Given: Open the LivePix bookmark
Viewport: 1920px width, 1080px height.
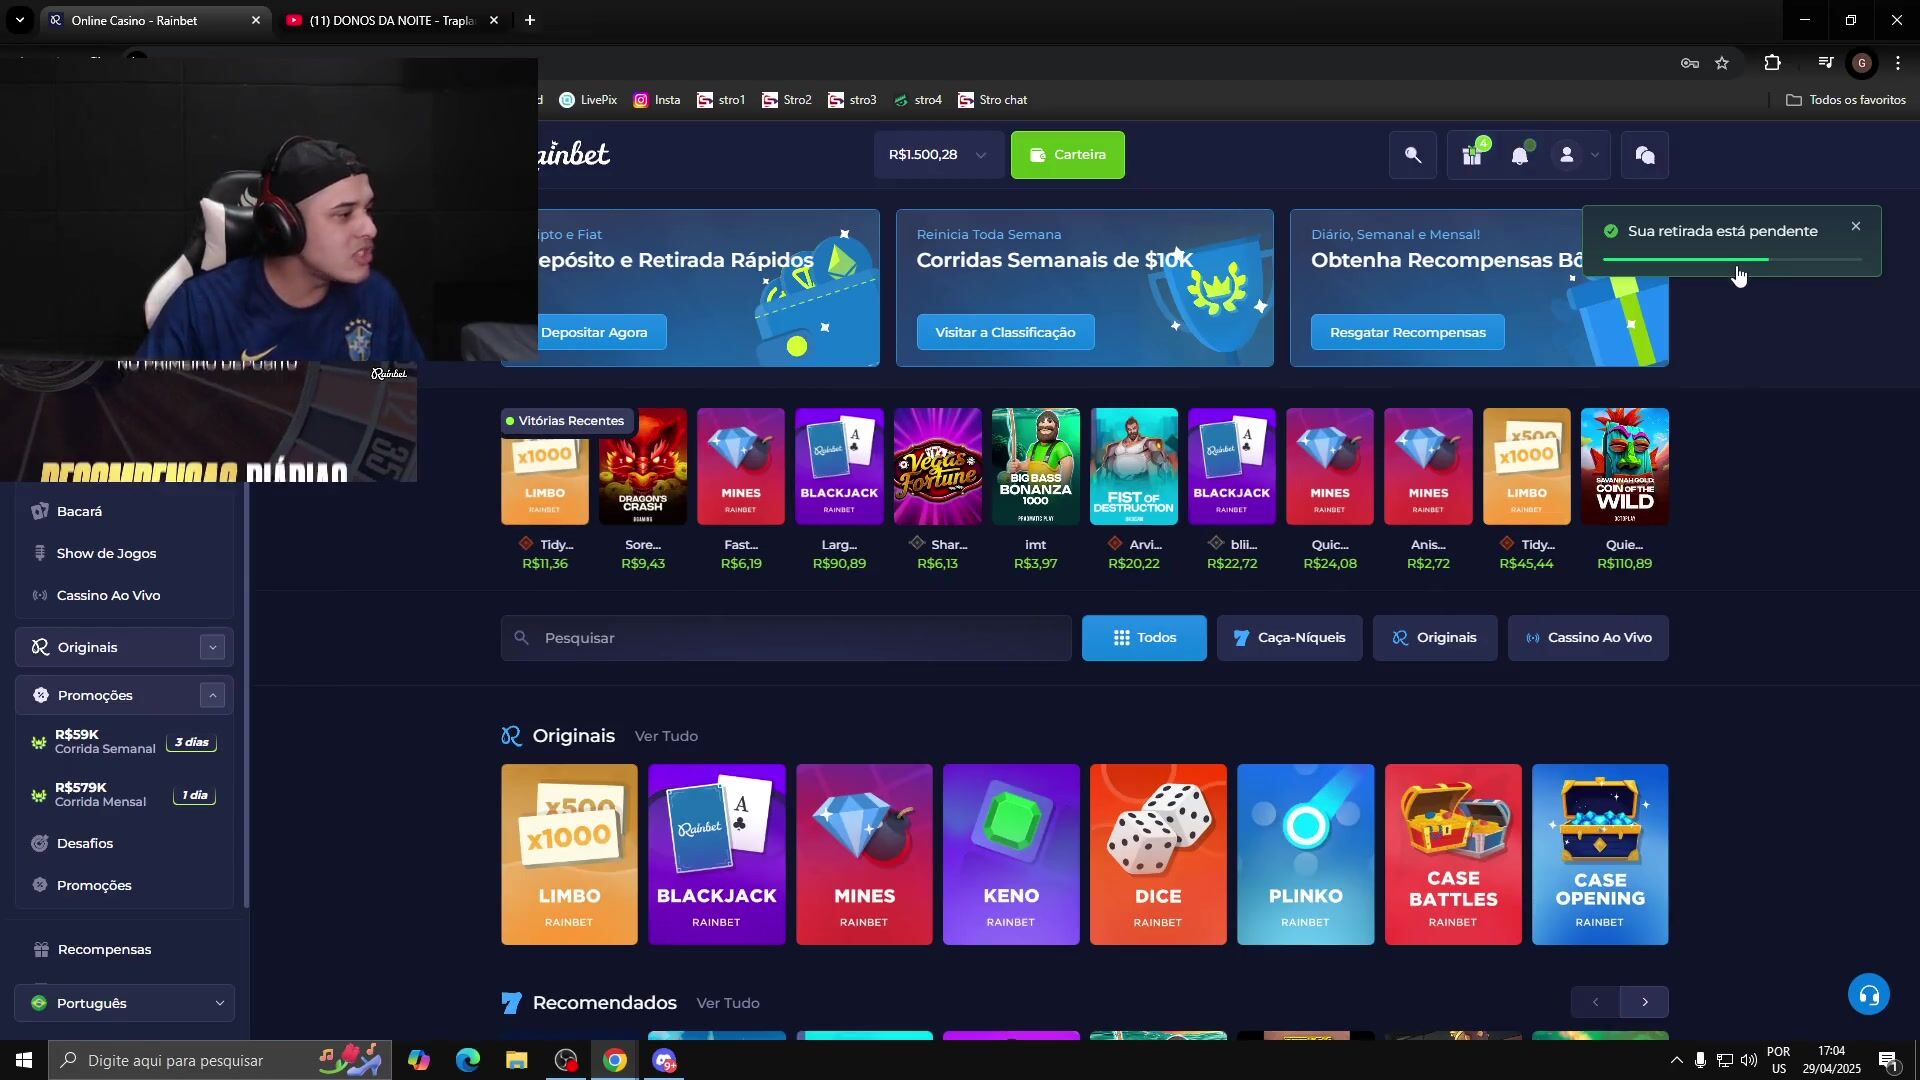Looking at the screenshot, I should pos(588,100).
